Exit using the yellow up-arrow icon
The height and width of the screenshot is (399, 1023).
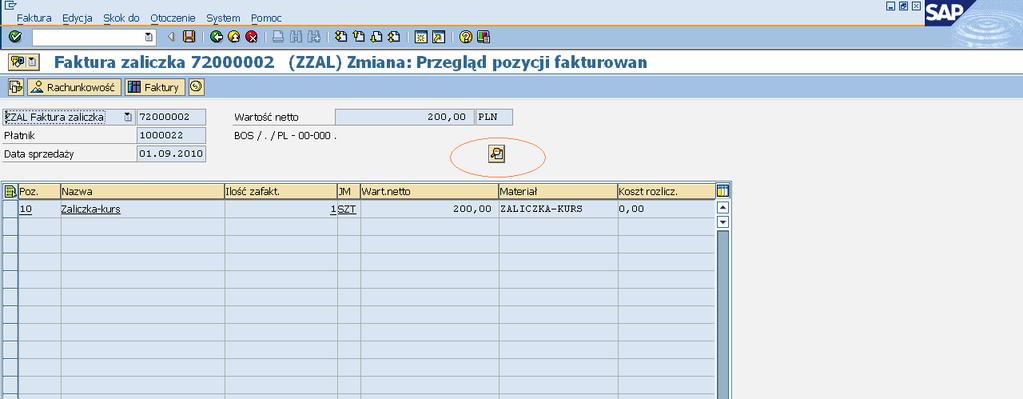coord(234,37)
